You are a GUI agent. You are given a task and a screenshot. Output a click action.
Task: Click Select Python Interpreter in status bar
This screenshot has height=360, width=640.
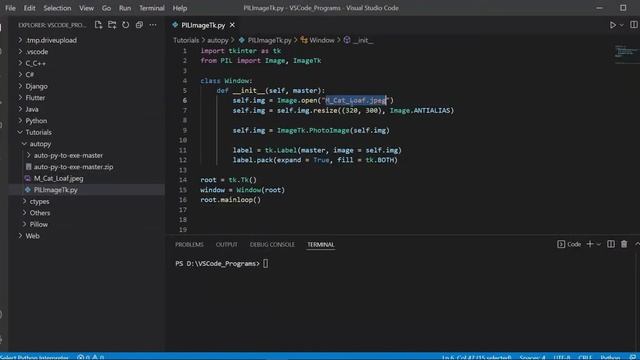point(34,357)
